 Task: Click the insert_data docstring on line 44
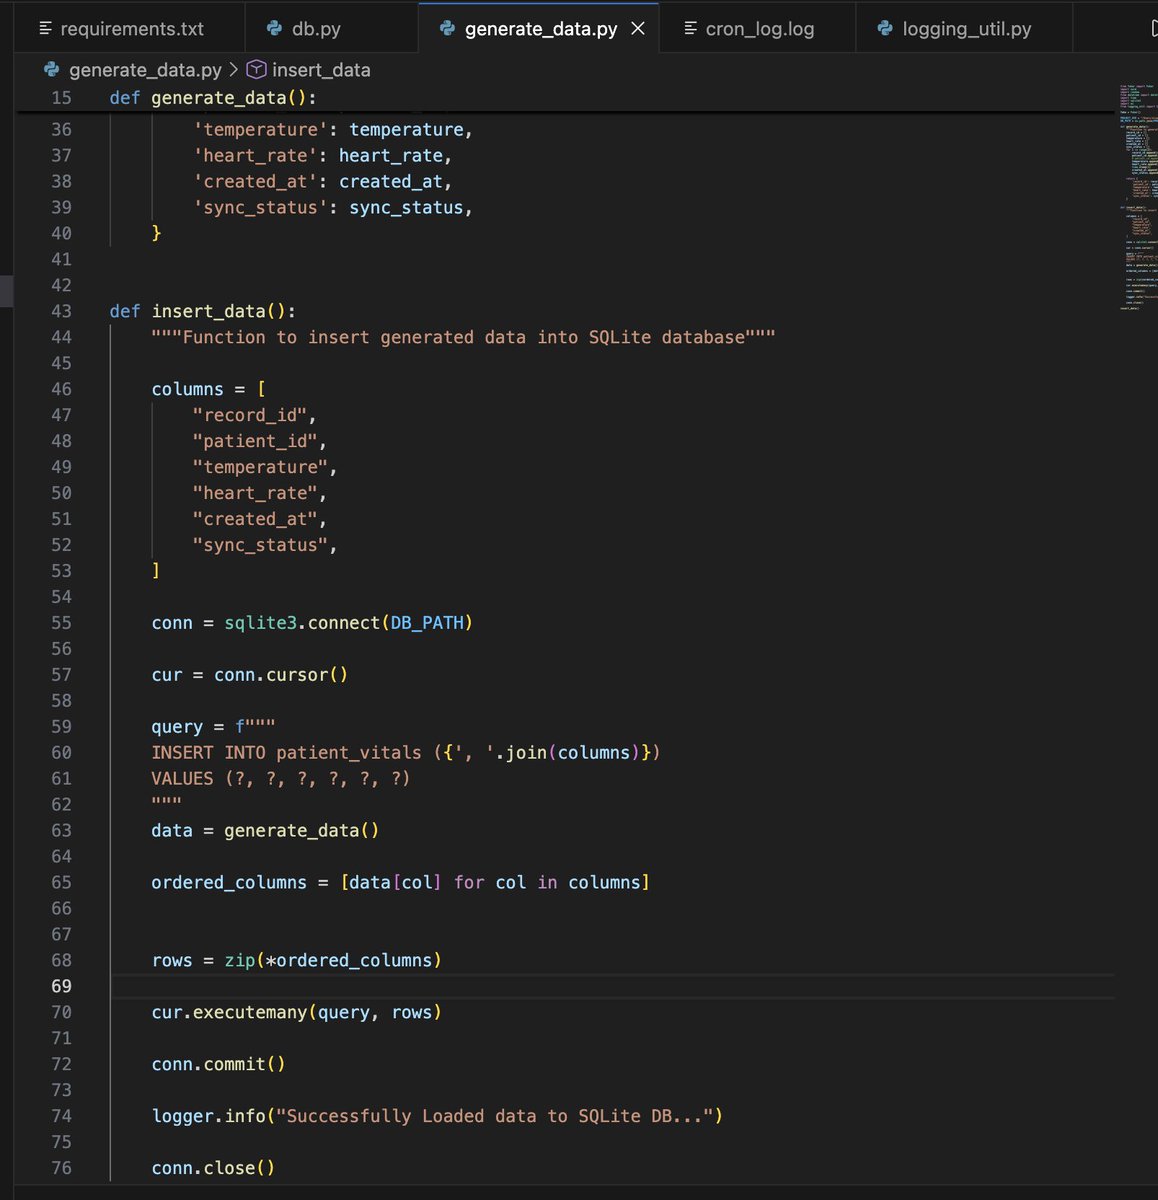[463, 337]
